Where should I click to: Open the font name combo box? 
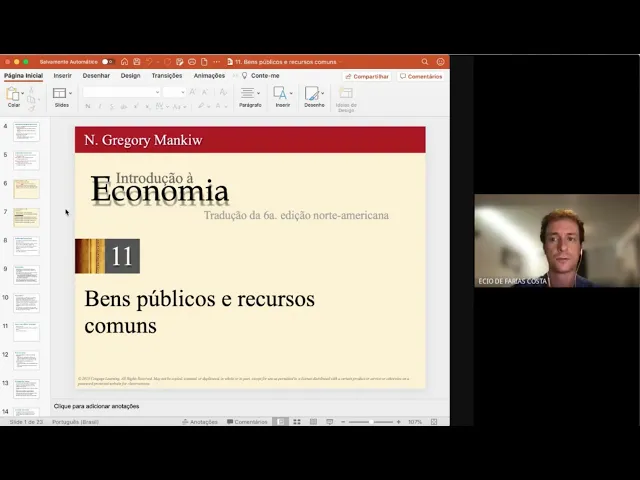121,92
